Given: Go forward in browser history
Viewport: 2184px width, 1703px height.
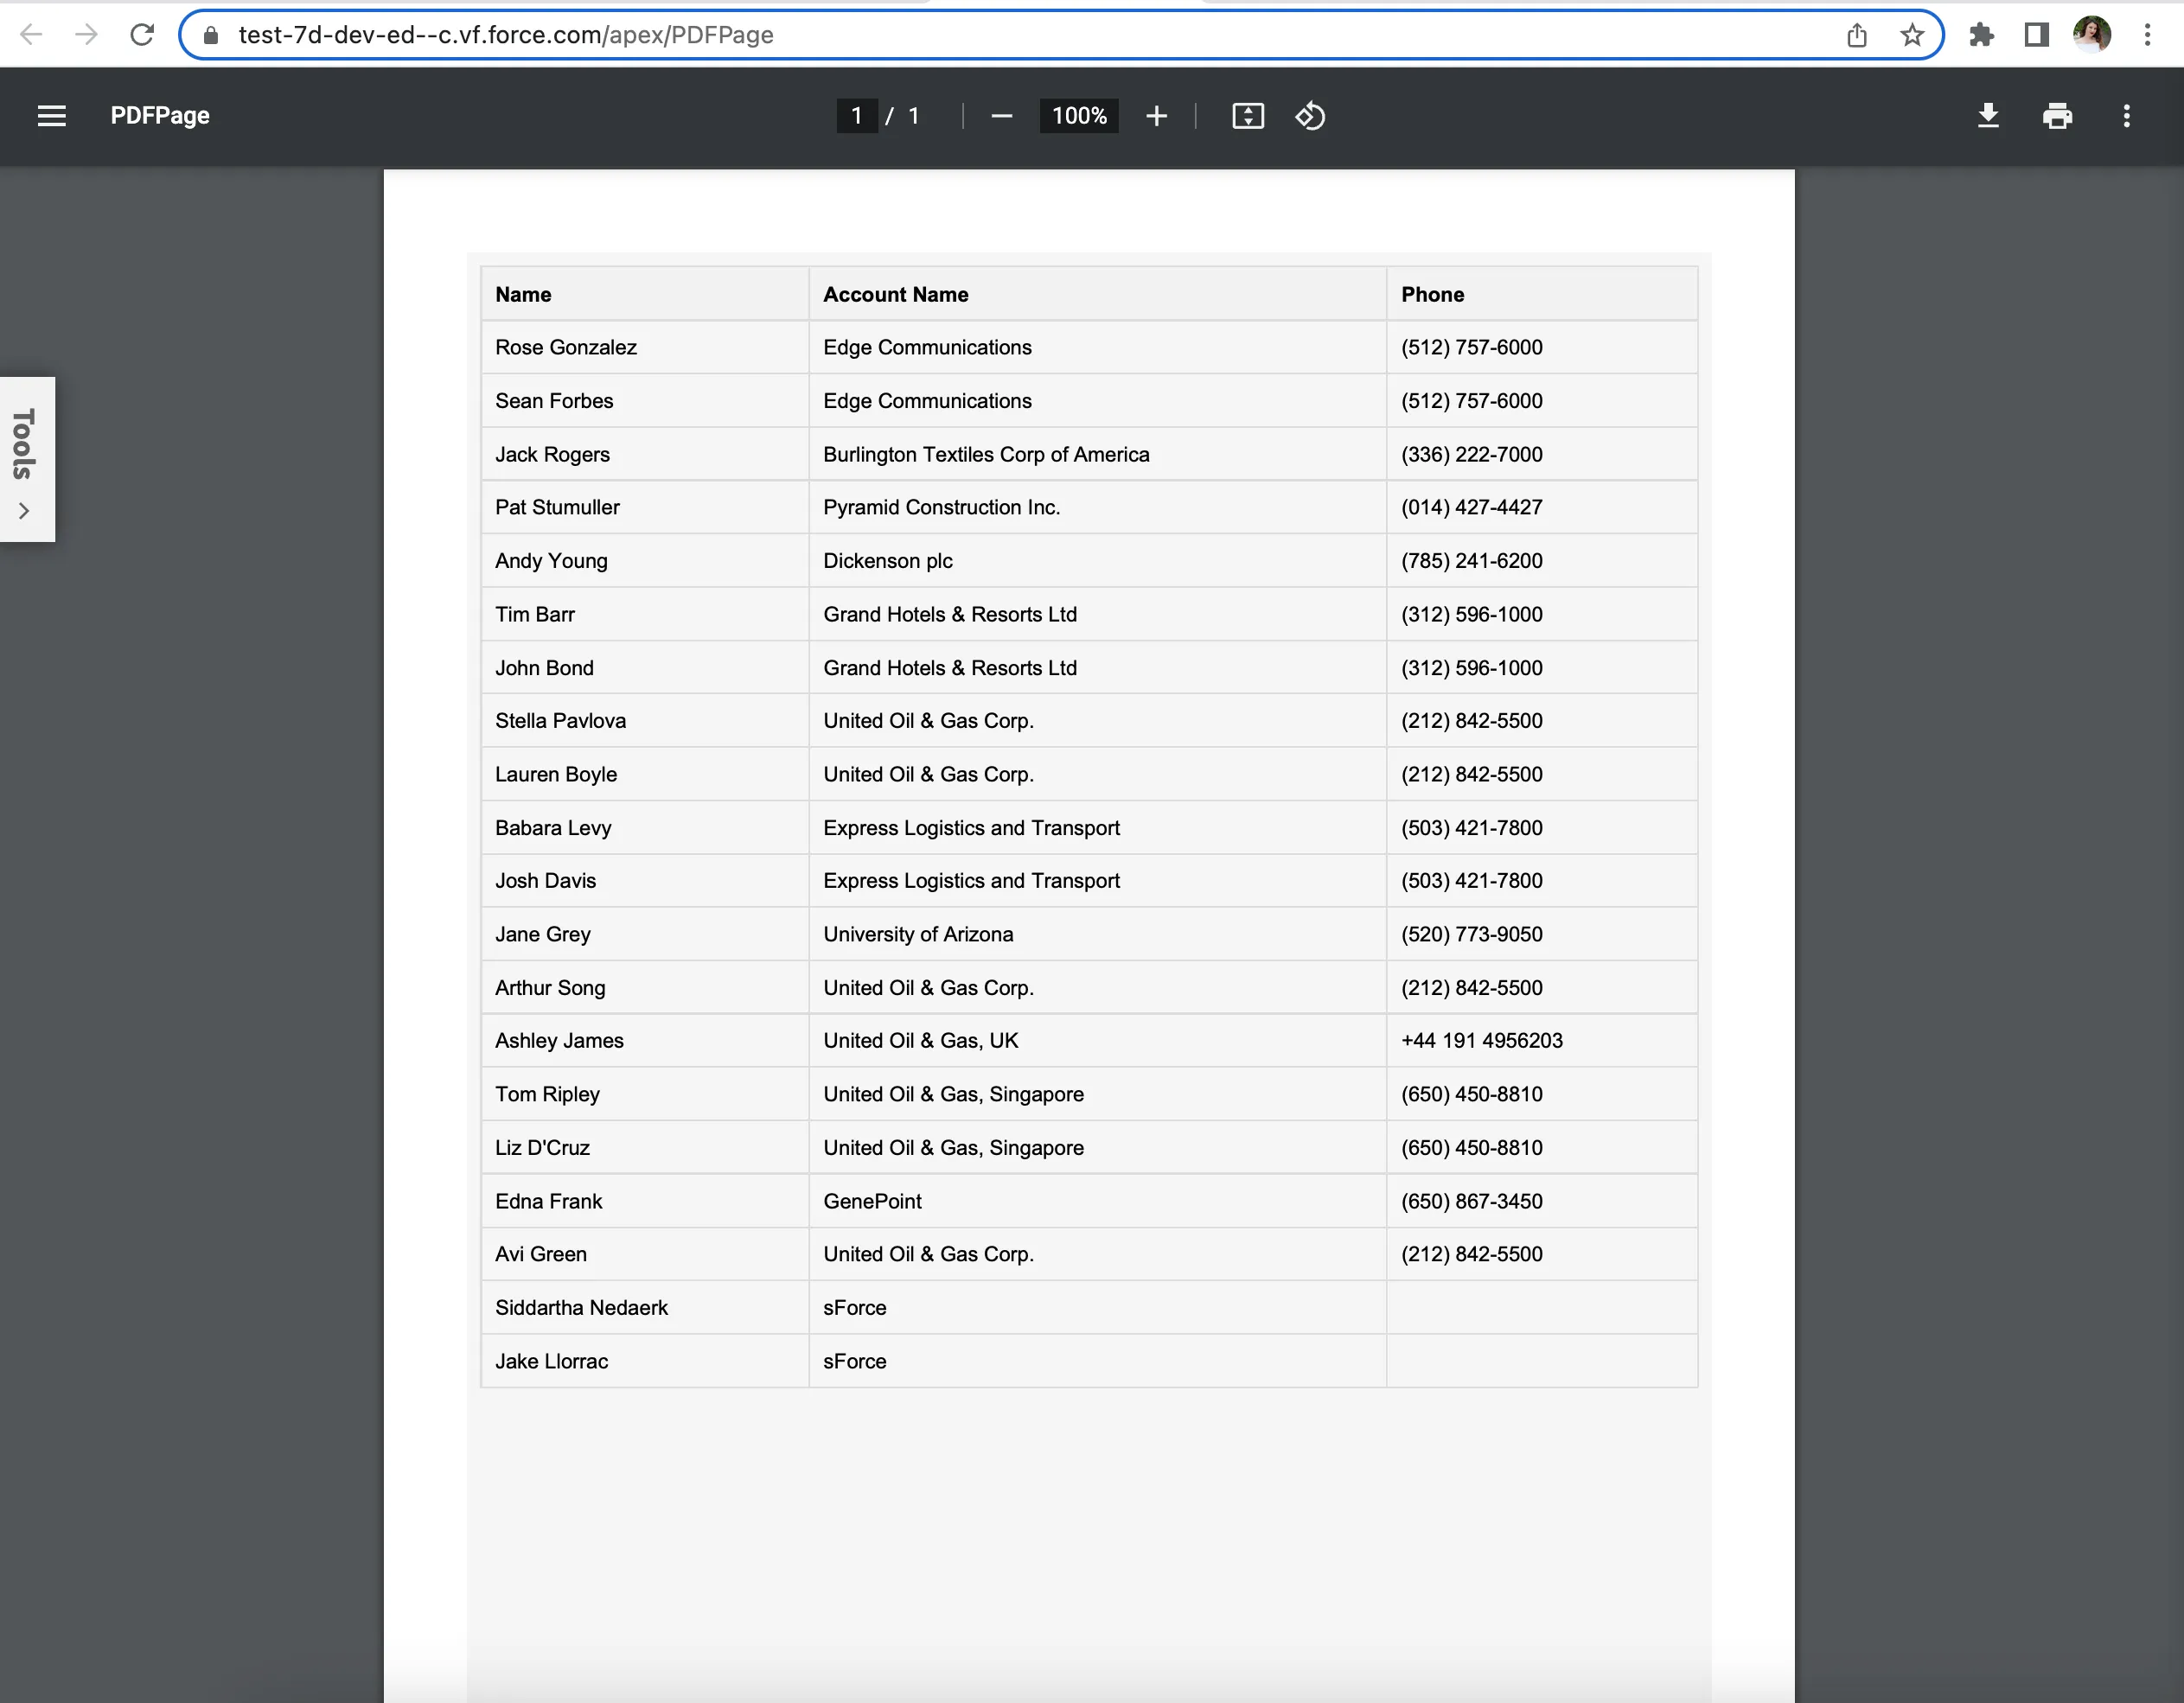Looking at the screenshot, I should pyautogui.click(x=87, y=35).
